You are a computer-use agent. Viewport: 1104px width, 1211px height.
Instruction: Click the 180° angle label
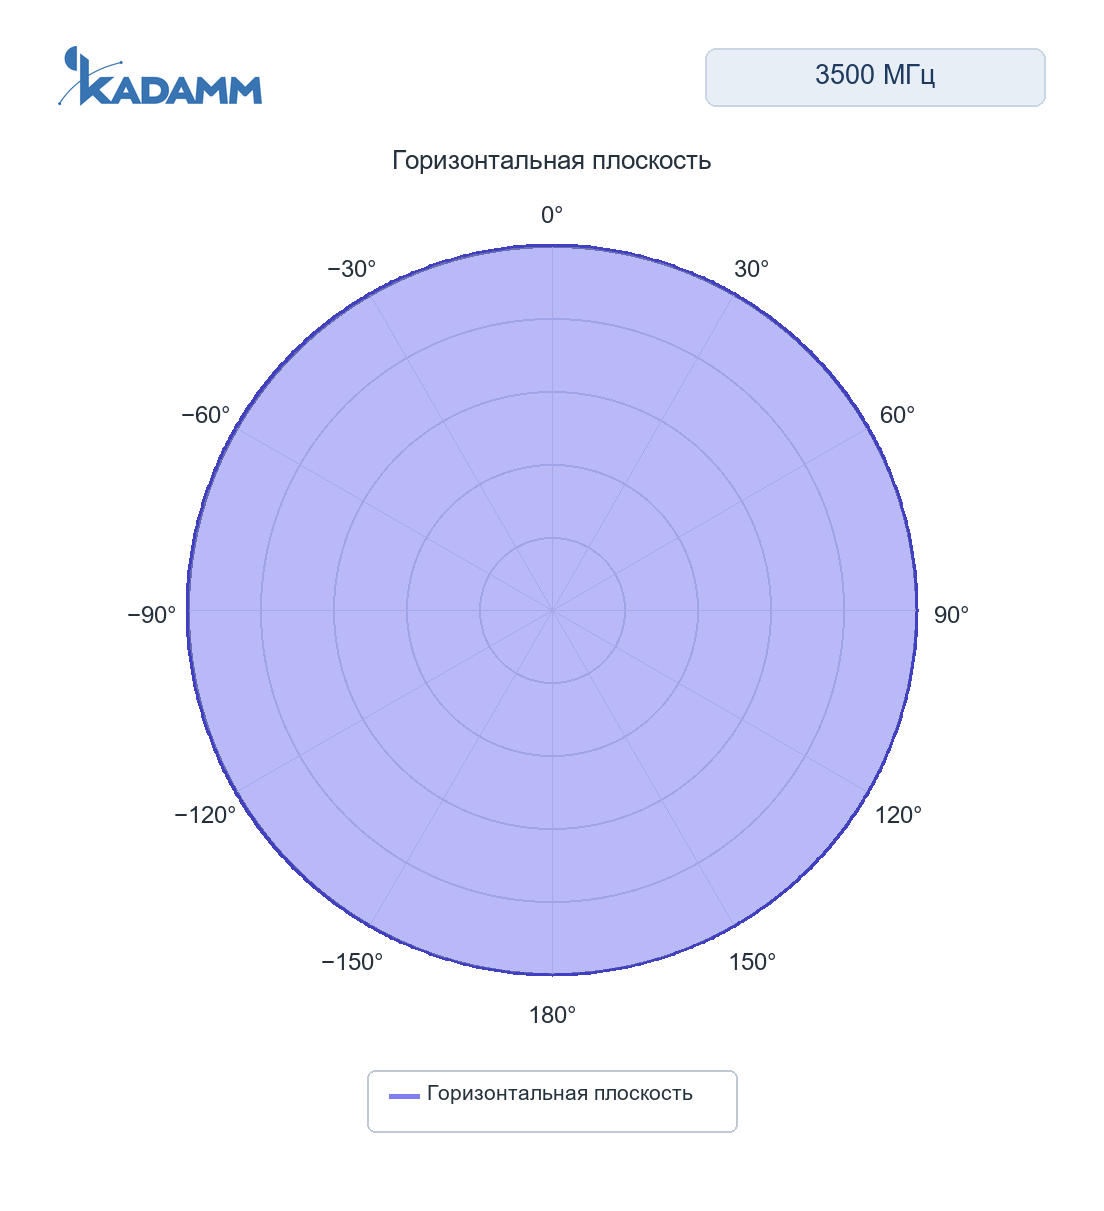(x=552, y=1015)
